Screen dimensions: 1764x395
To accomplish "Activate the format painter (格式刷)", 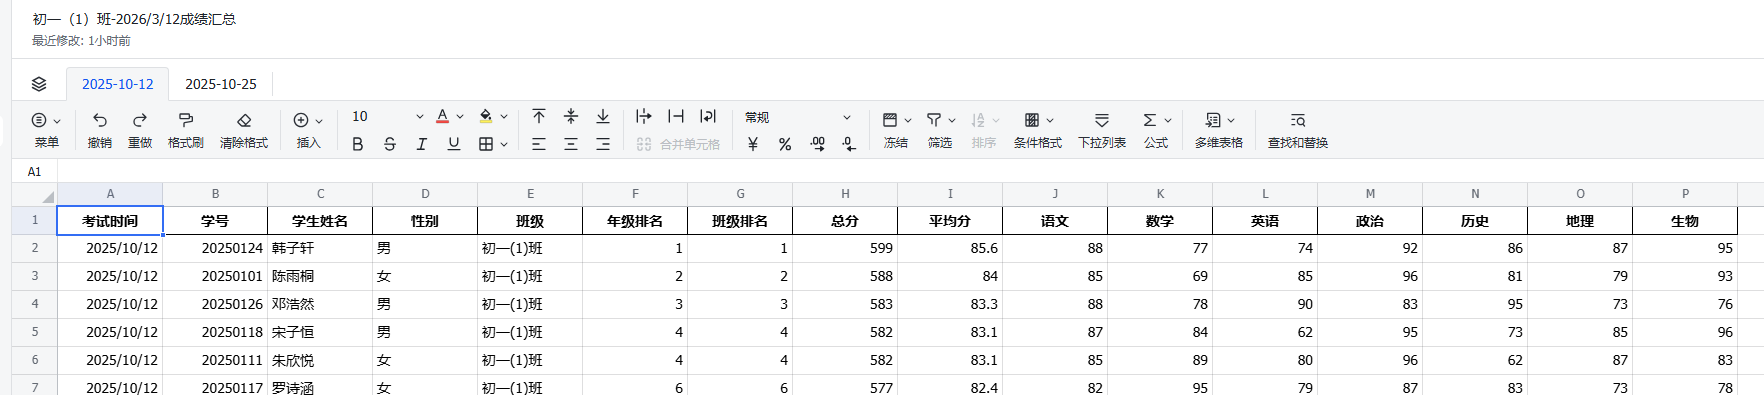I will [x=186, y=130].
